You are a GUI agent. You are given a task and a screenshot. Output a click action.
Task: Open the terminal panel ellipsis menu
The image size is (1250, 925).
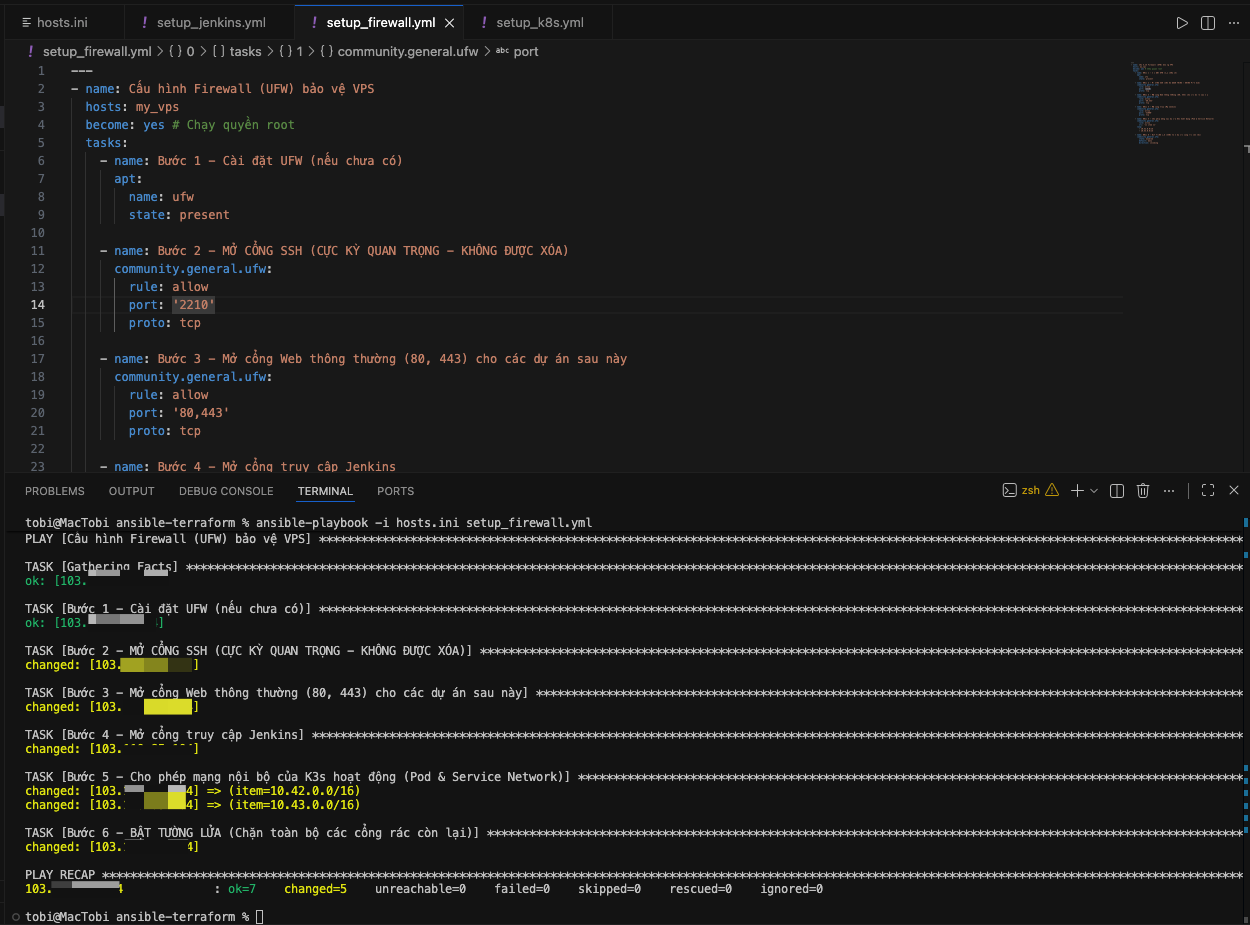click(1168, 490)
